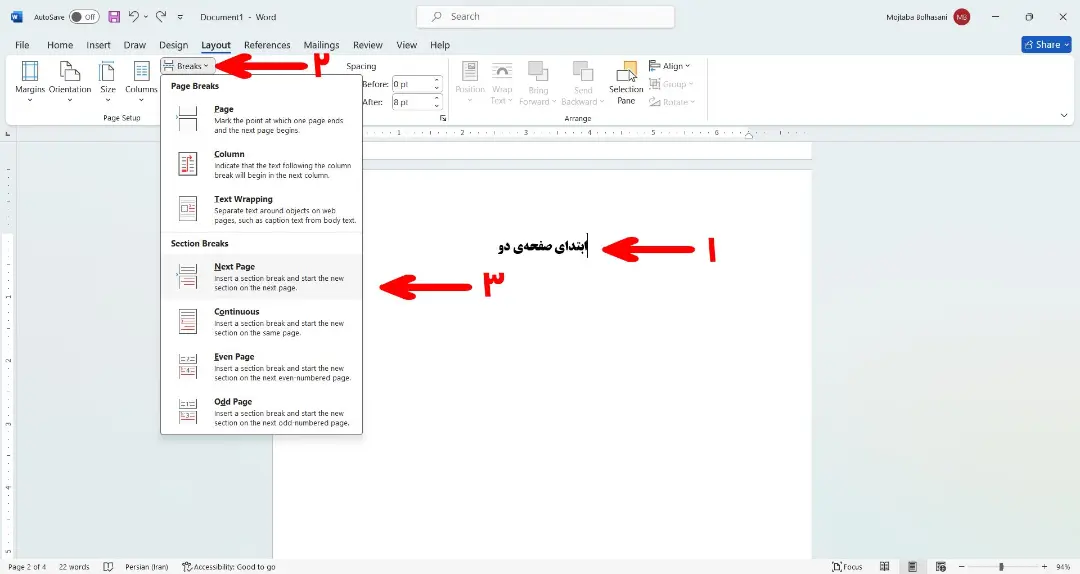
Task: Switch to Web Layout view button
Action: (941, 566)
